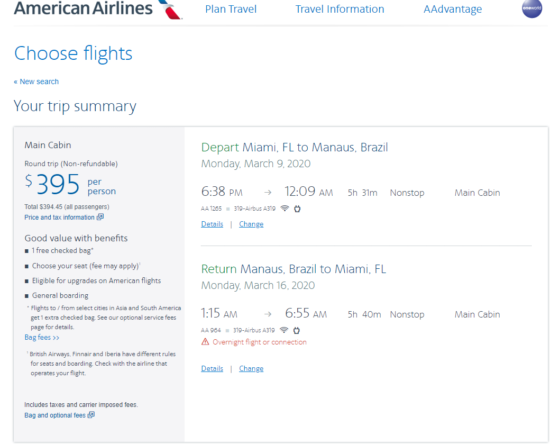Click the oneworld alliance logo
The image size is (550, 444).
[532, 8]
